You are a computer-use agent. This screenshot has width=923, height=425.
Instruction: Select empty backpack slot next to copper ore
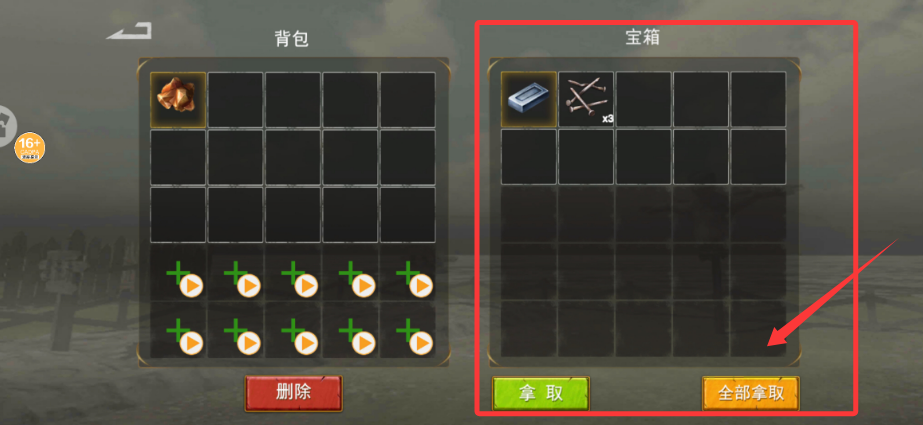[x=235, y=99]
